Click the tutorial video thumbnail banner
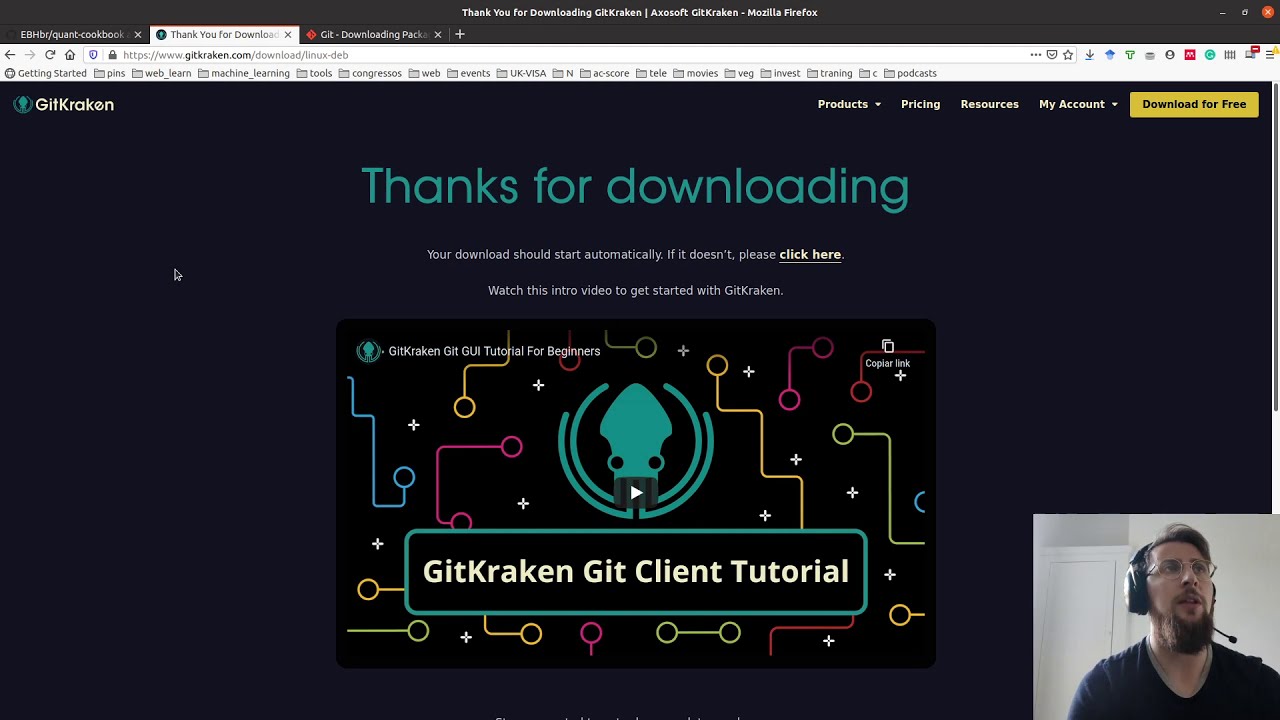Screen dimensions: 1280x720 [x=636, y=571]
